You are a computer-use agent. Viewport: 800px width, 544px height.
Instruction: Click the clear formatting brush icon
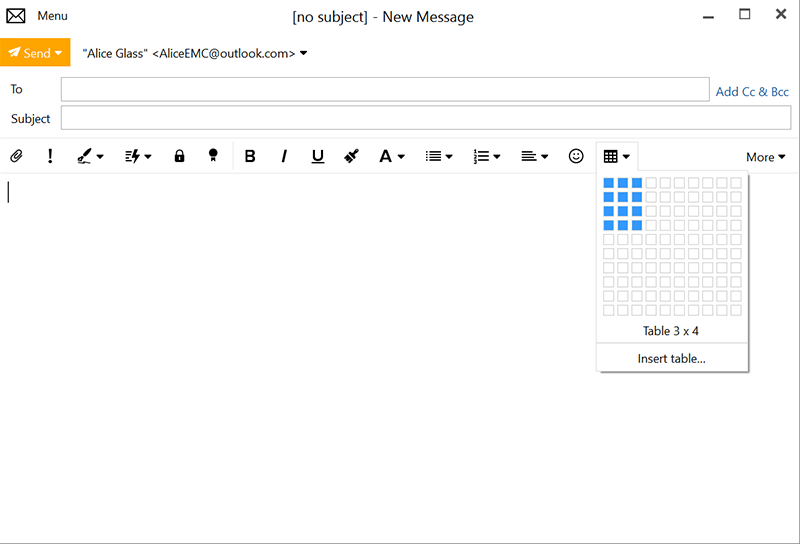(x=352, y=156)
